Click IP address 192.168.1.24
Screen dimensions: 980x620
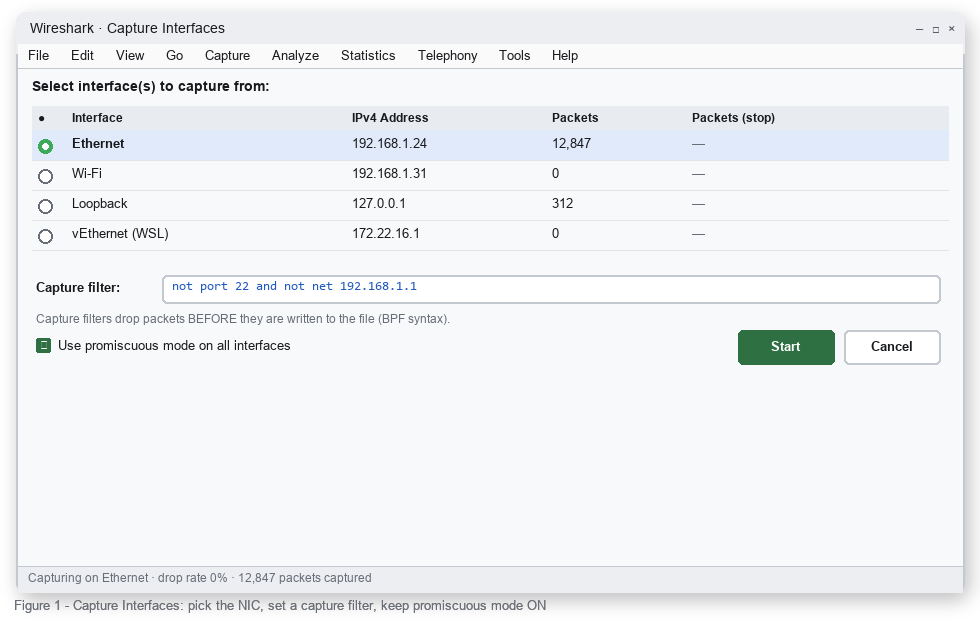389,144
